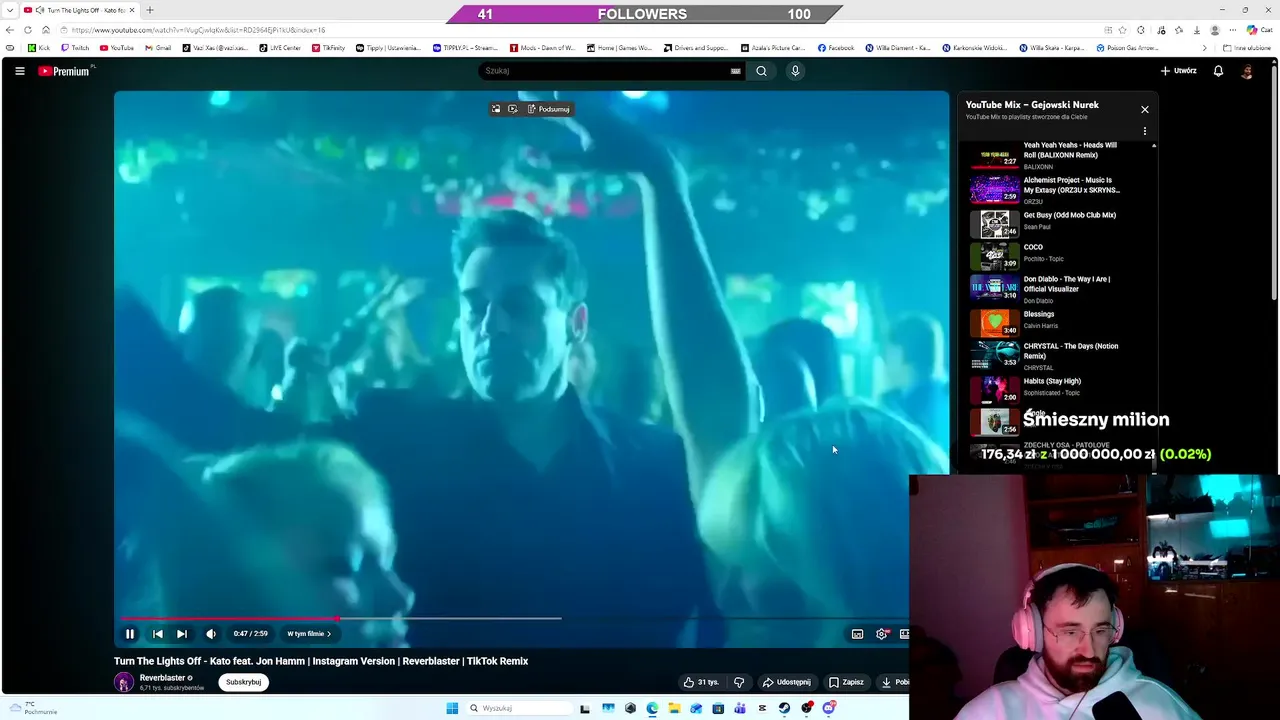This screenshot has width=1280, height=720.
Task: Click the browser address bar URL
Action: point(198,30)
